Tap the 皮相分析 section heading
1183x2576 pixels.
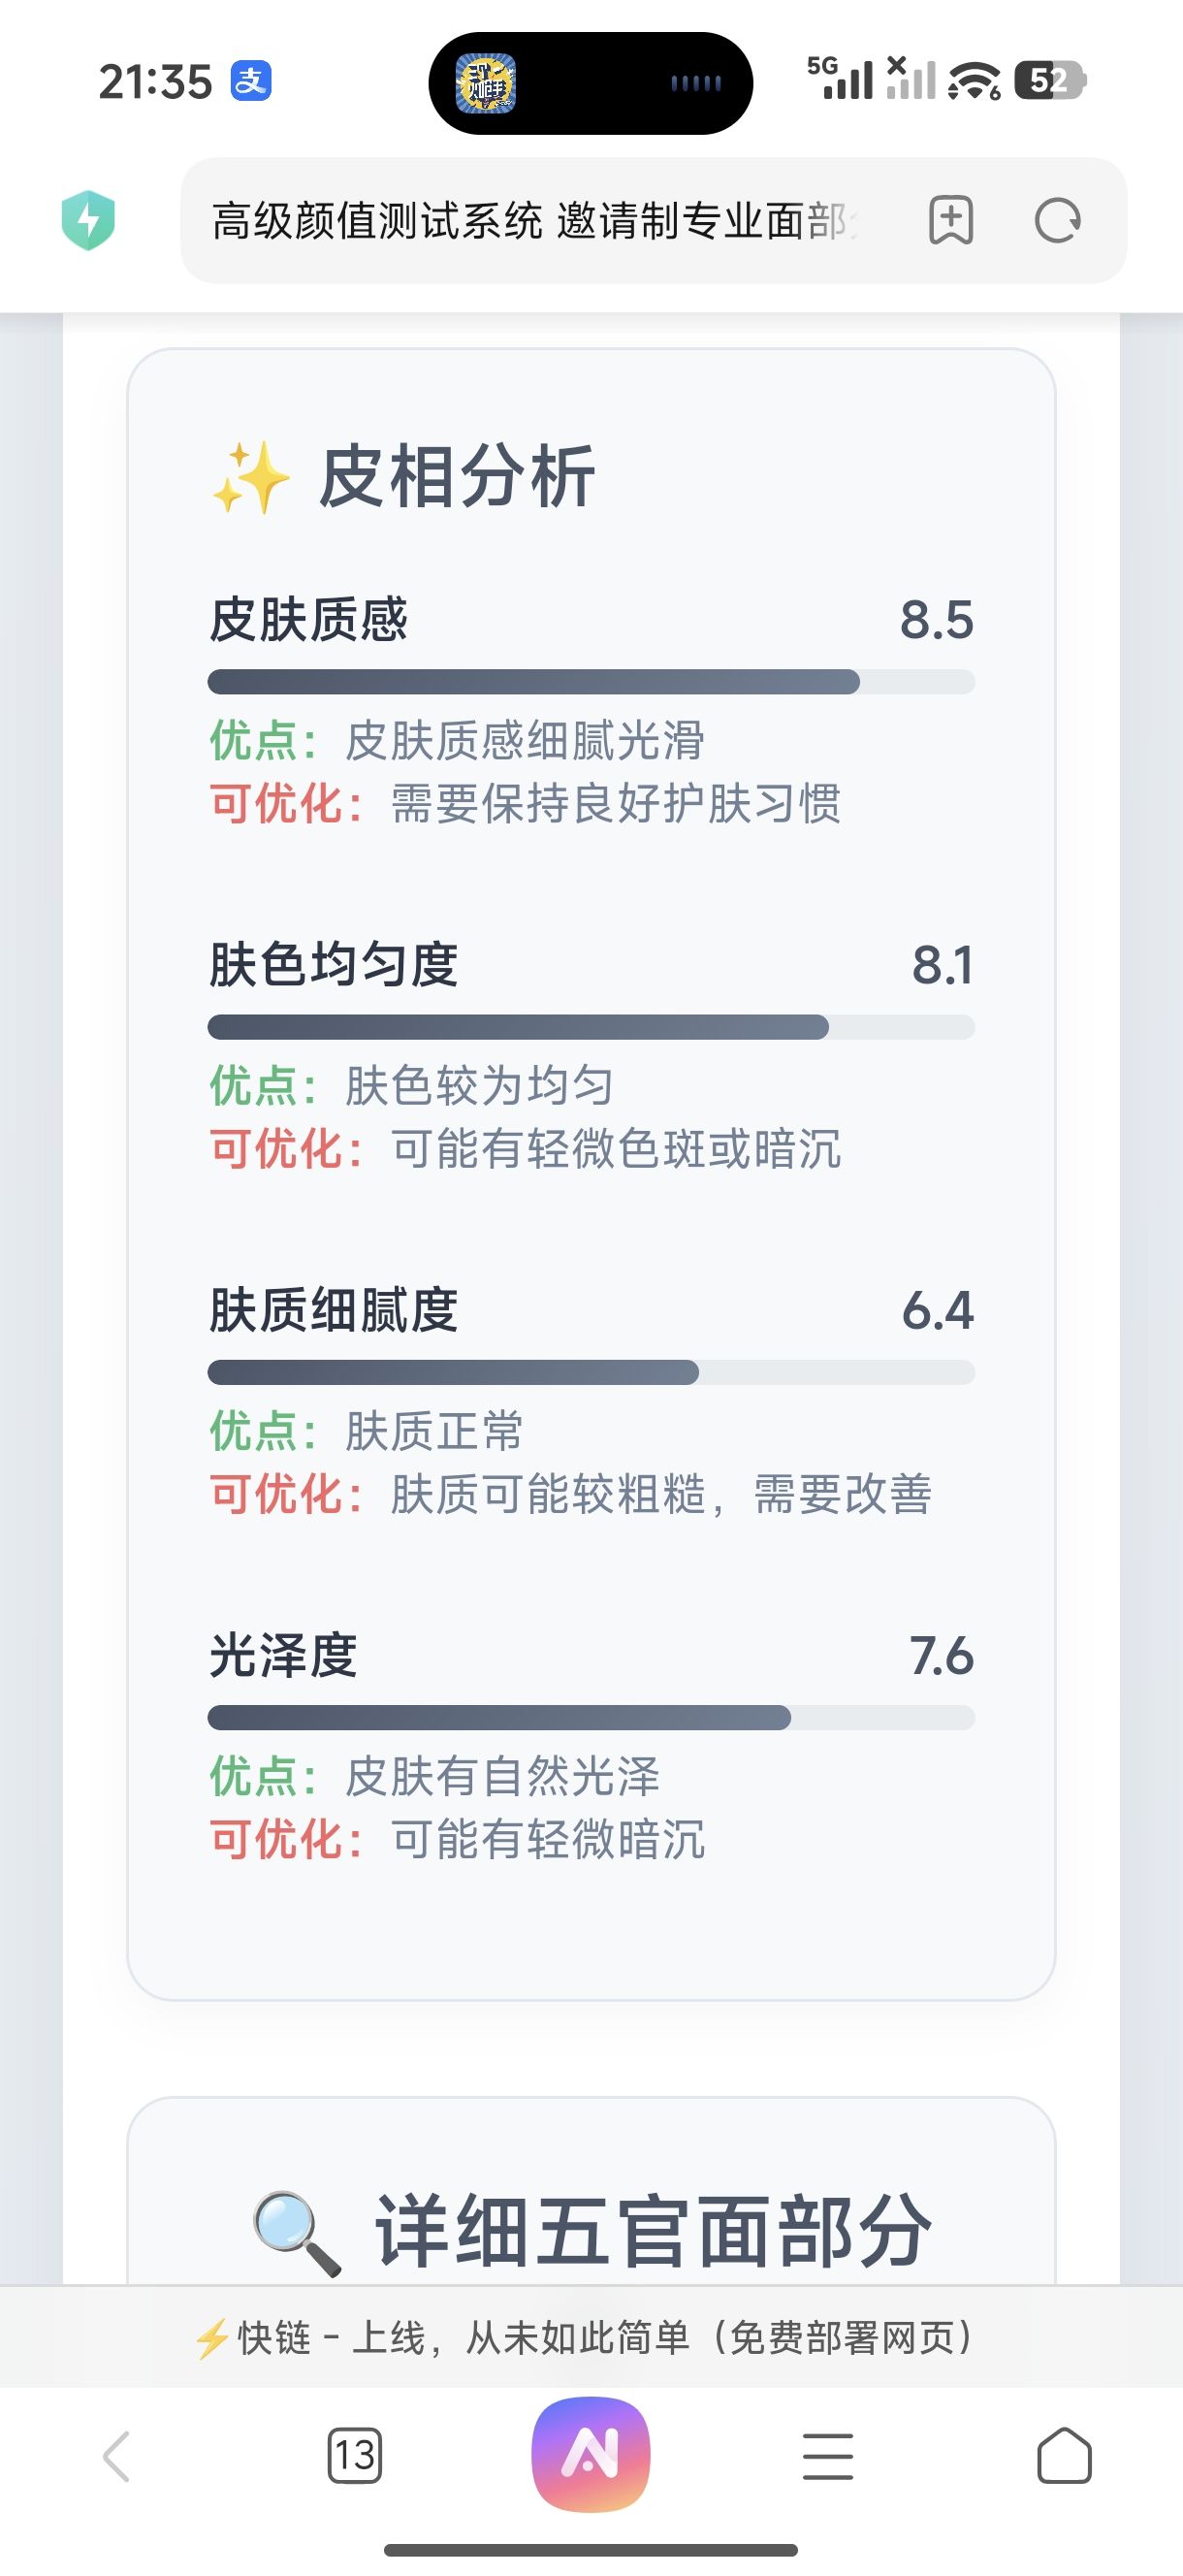point(457,477)
